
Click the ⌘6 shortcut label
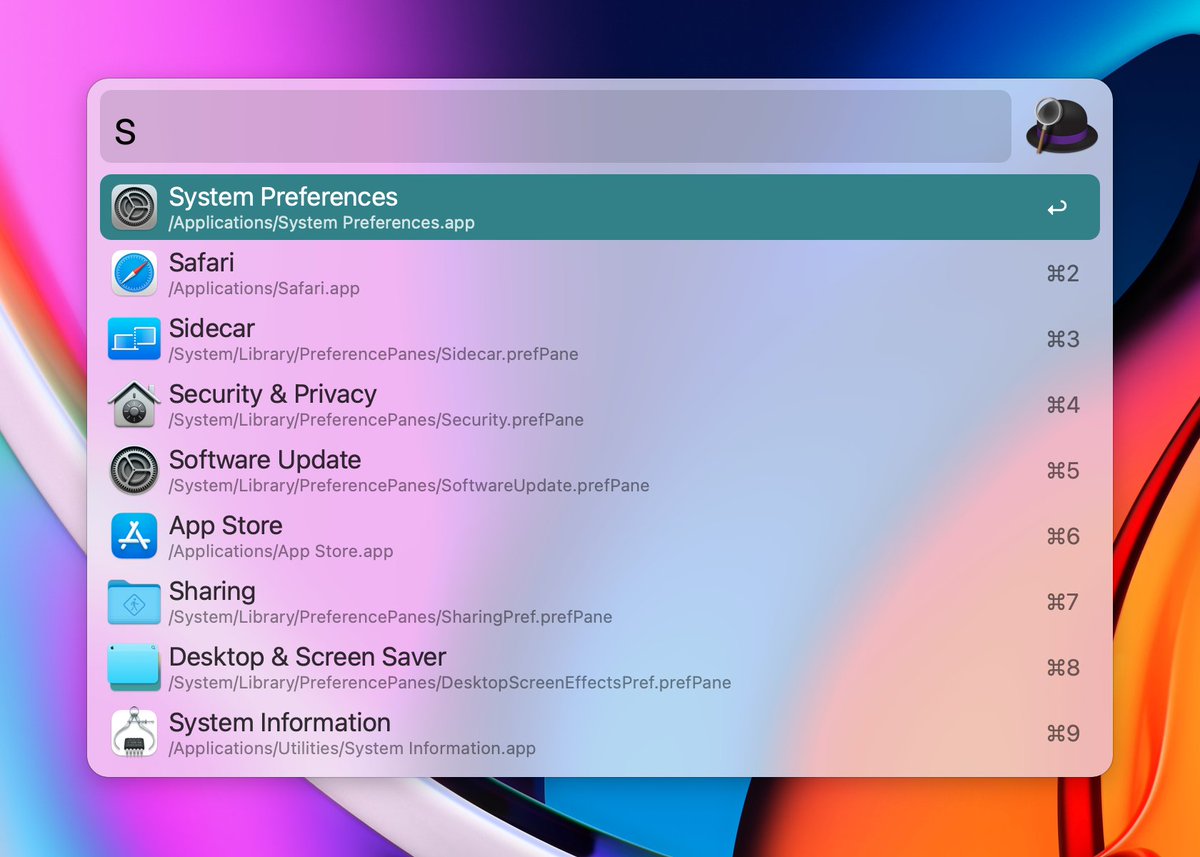coord(1062,537)
